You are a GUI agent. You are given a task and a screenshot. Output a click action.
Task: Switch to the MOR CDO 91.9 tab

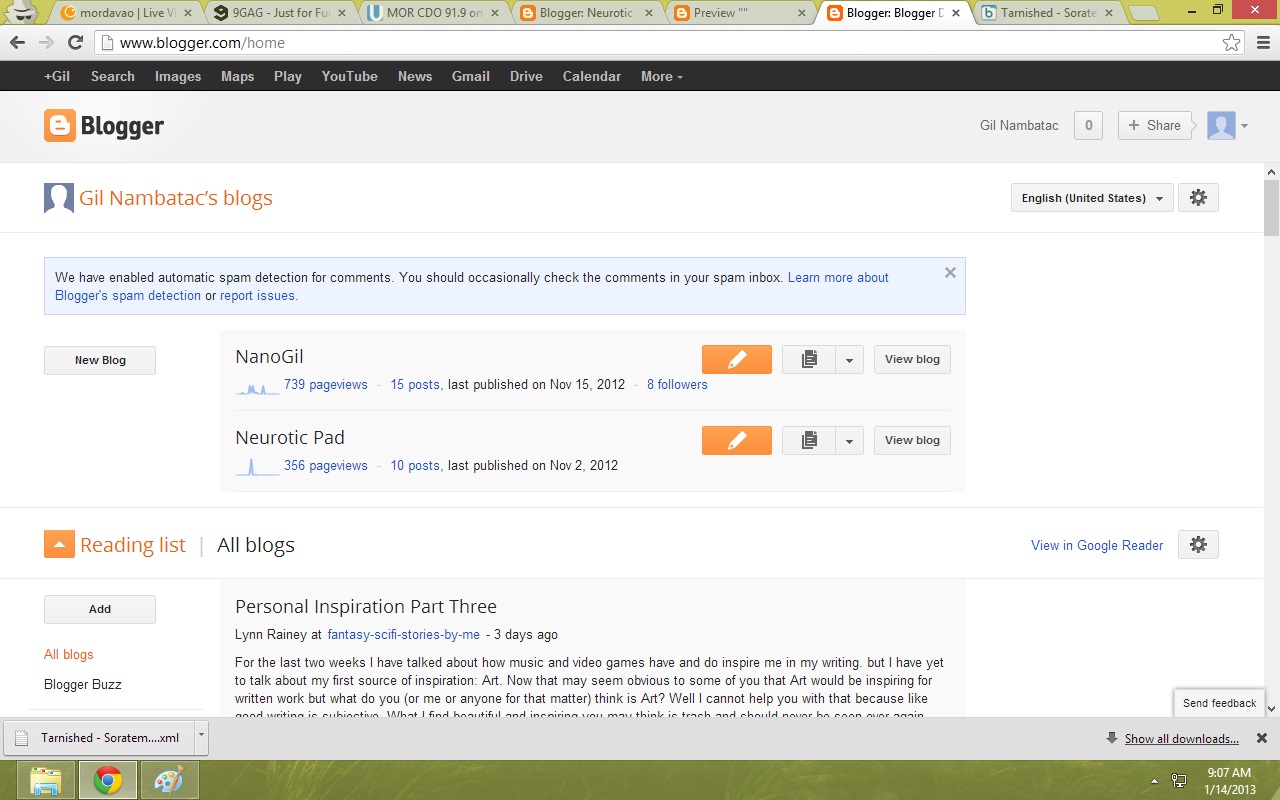point(435,13)
